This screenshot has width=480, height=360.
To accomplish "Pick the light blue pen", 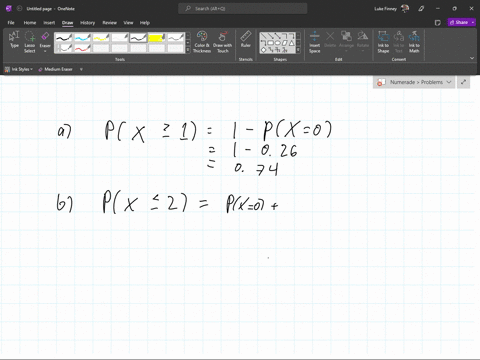I will 82,38.
